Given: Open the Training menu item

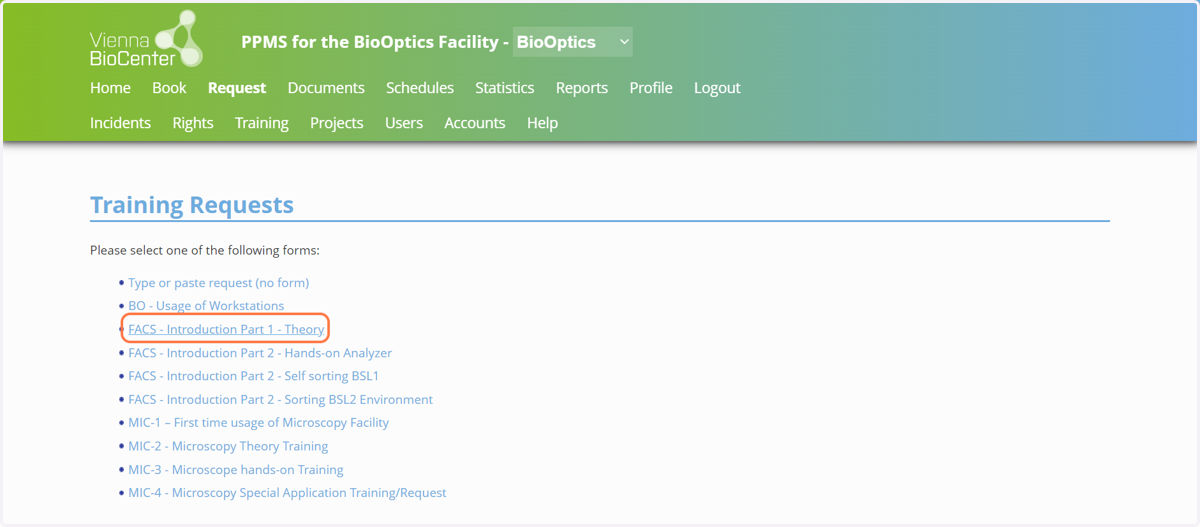Looking at the screenshot, I should point(262,123).
